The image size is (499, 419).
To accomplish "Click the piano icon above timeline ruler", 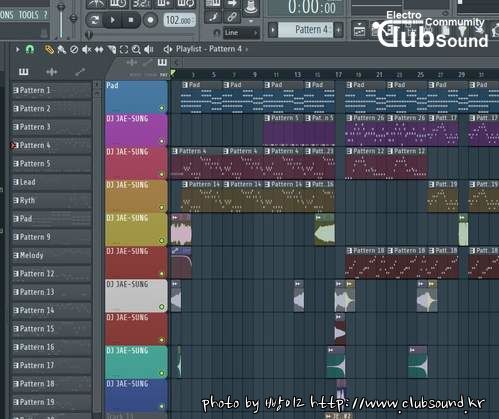I will [162, 62].
